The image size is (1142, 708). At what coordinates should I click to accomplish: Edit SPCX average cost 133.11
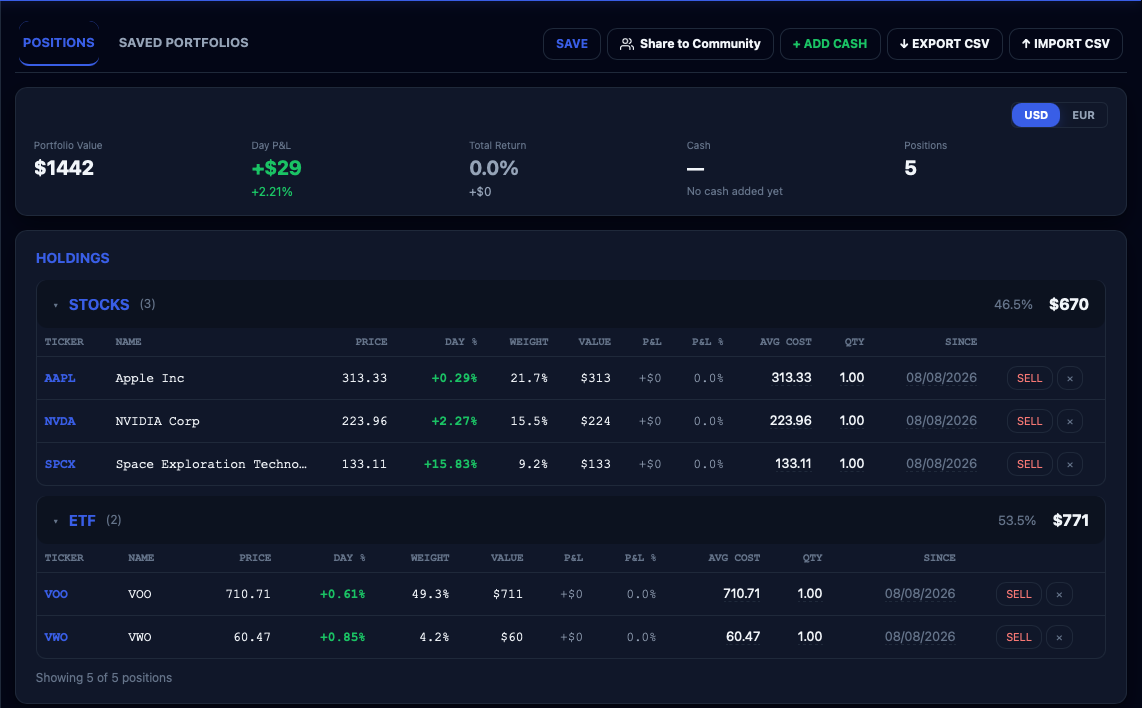point(793,464)
